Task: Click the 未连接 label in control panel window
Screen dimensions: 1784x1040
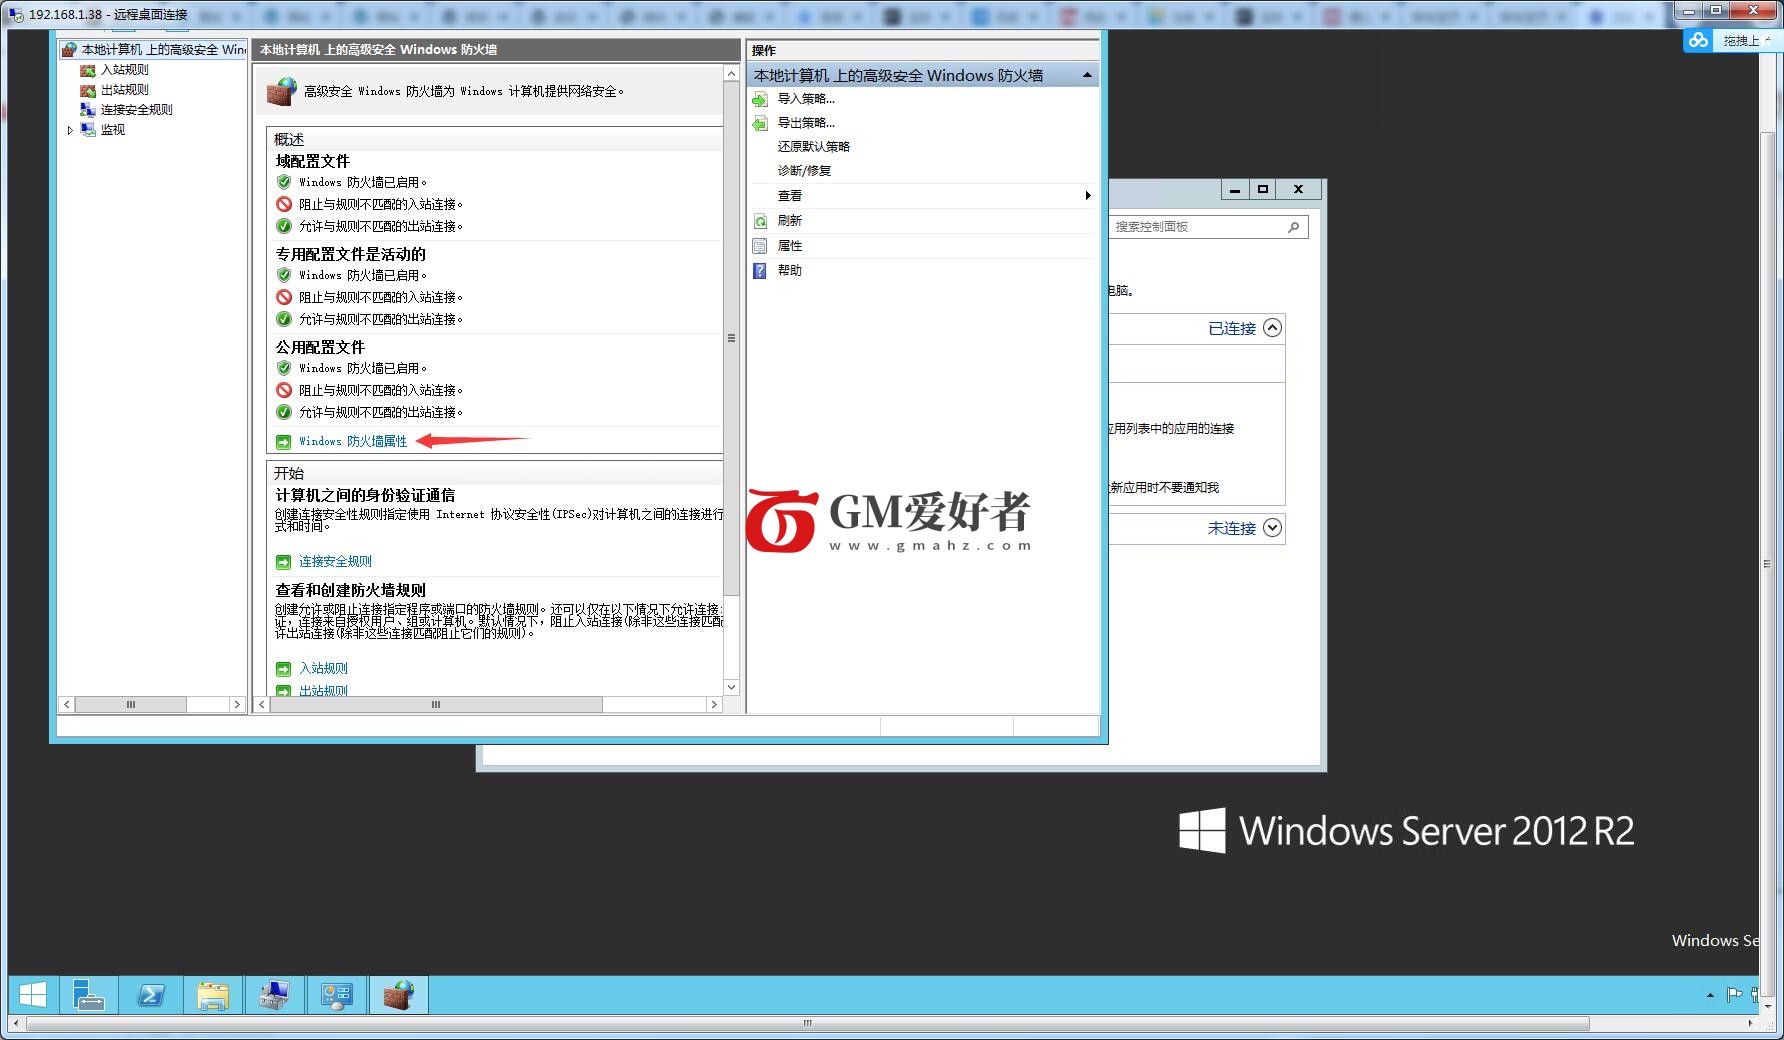Action: click(1232, 529)
